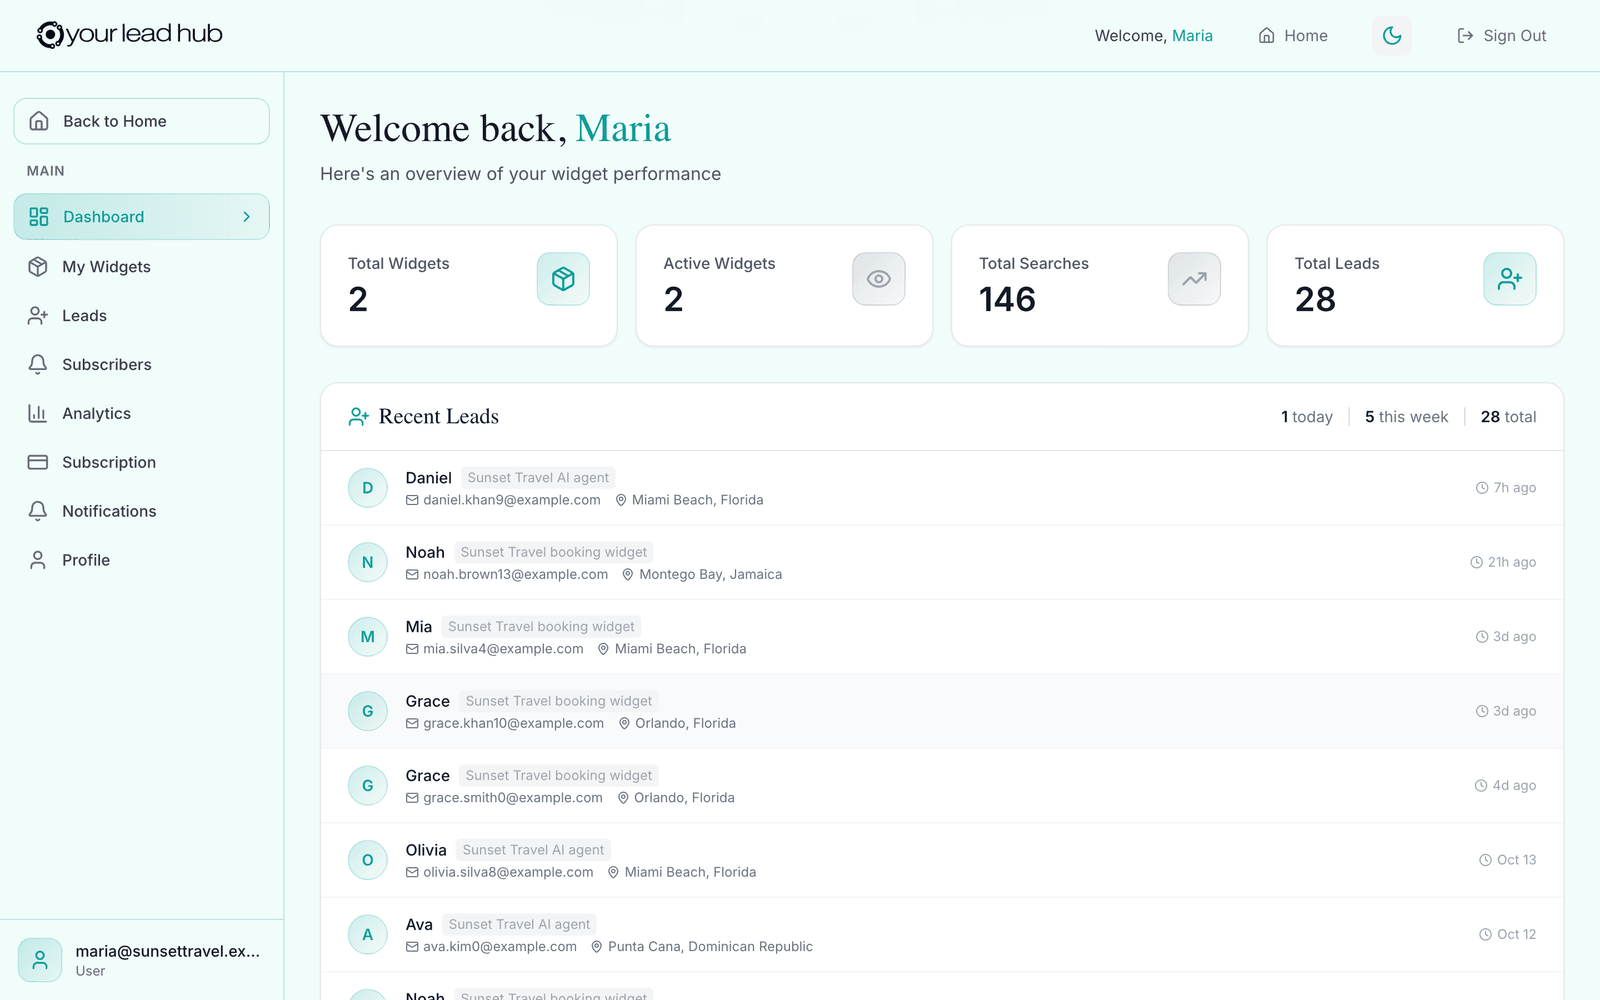Image resolution: width=1600 pixels, height=1000 pixels.
Task: Click the Total Leads add-user icon
Action: [1510, 279]
